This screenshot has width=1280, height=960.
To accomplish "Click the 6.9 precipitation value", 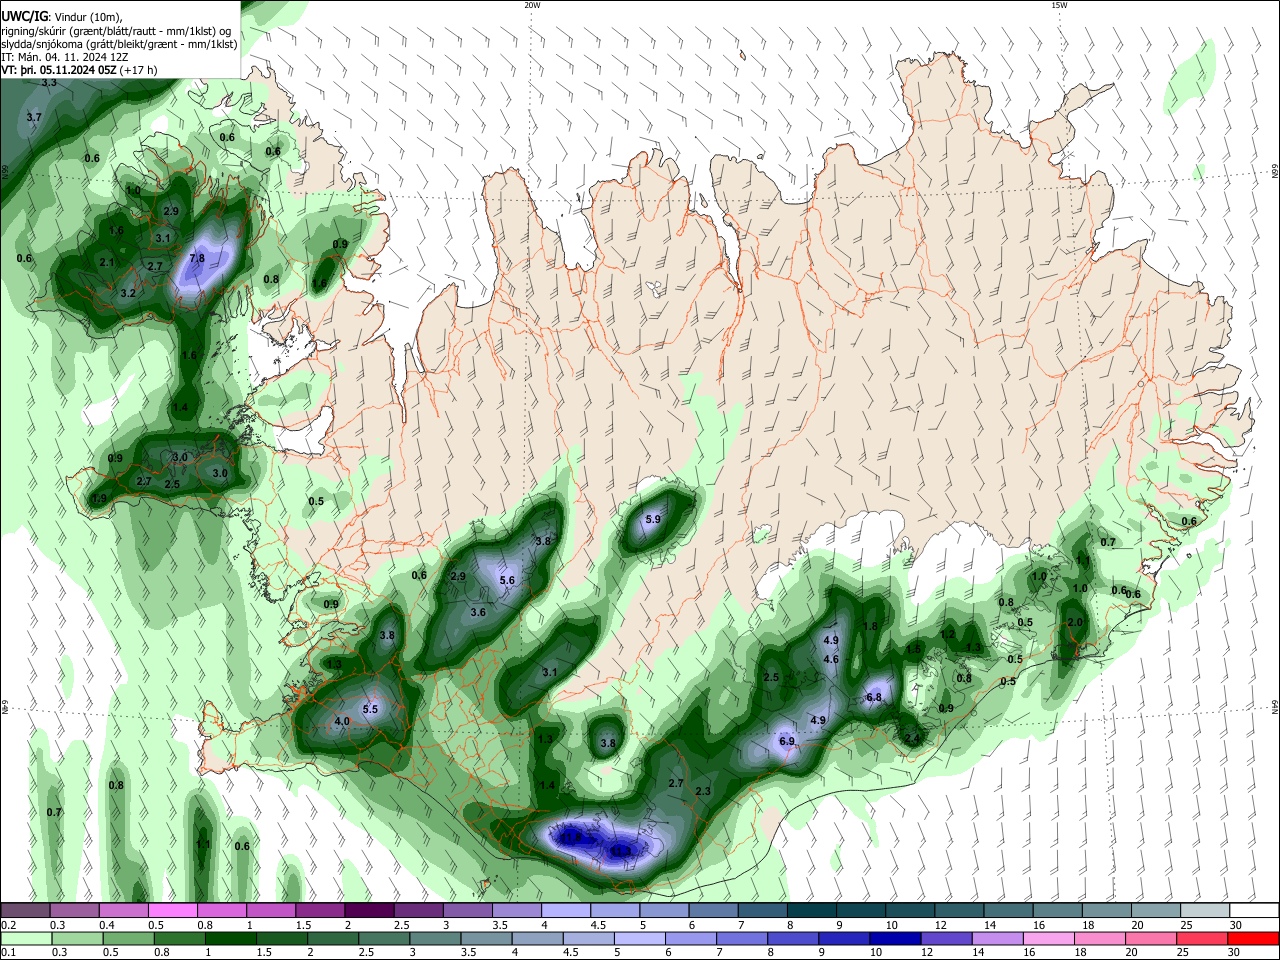I will pos(787,741).
